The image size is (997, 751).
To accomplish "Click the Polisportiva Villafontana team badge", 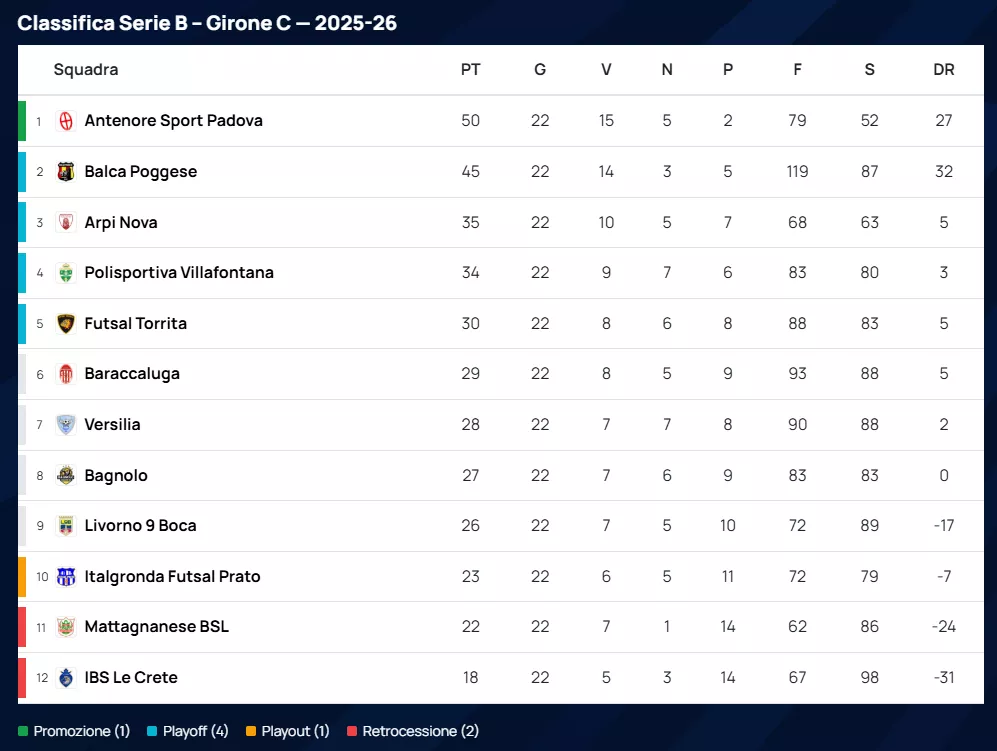I will (x=66, y=273).
